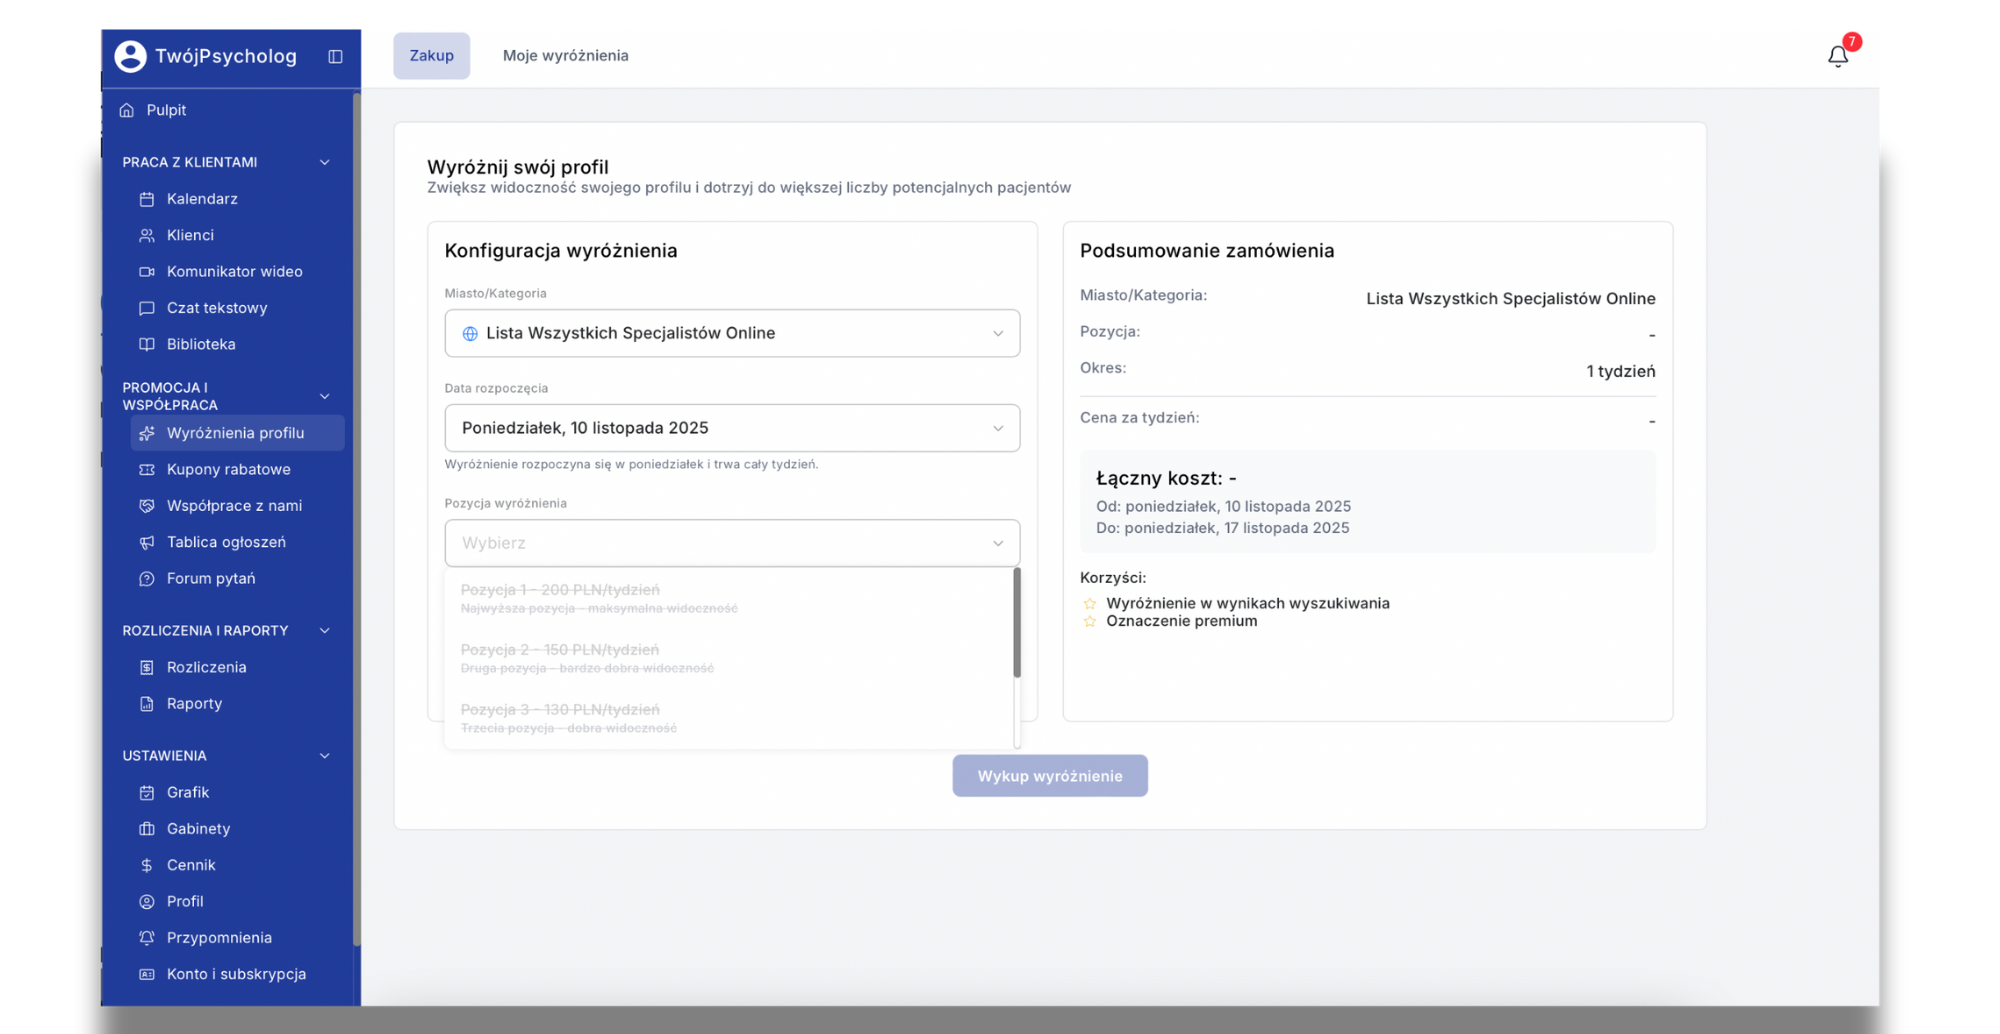Image resolution: width=2000 pixels, height=1034 pixels.
Task: Open the Miasto/Kategoria dropdown
Action: coord(731,333)
